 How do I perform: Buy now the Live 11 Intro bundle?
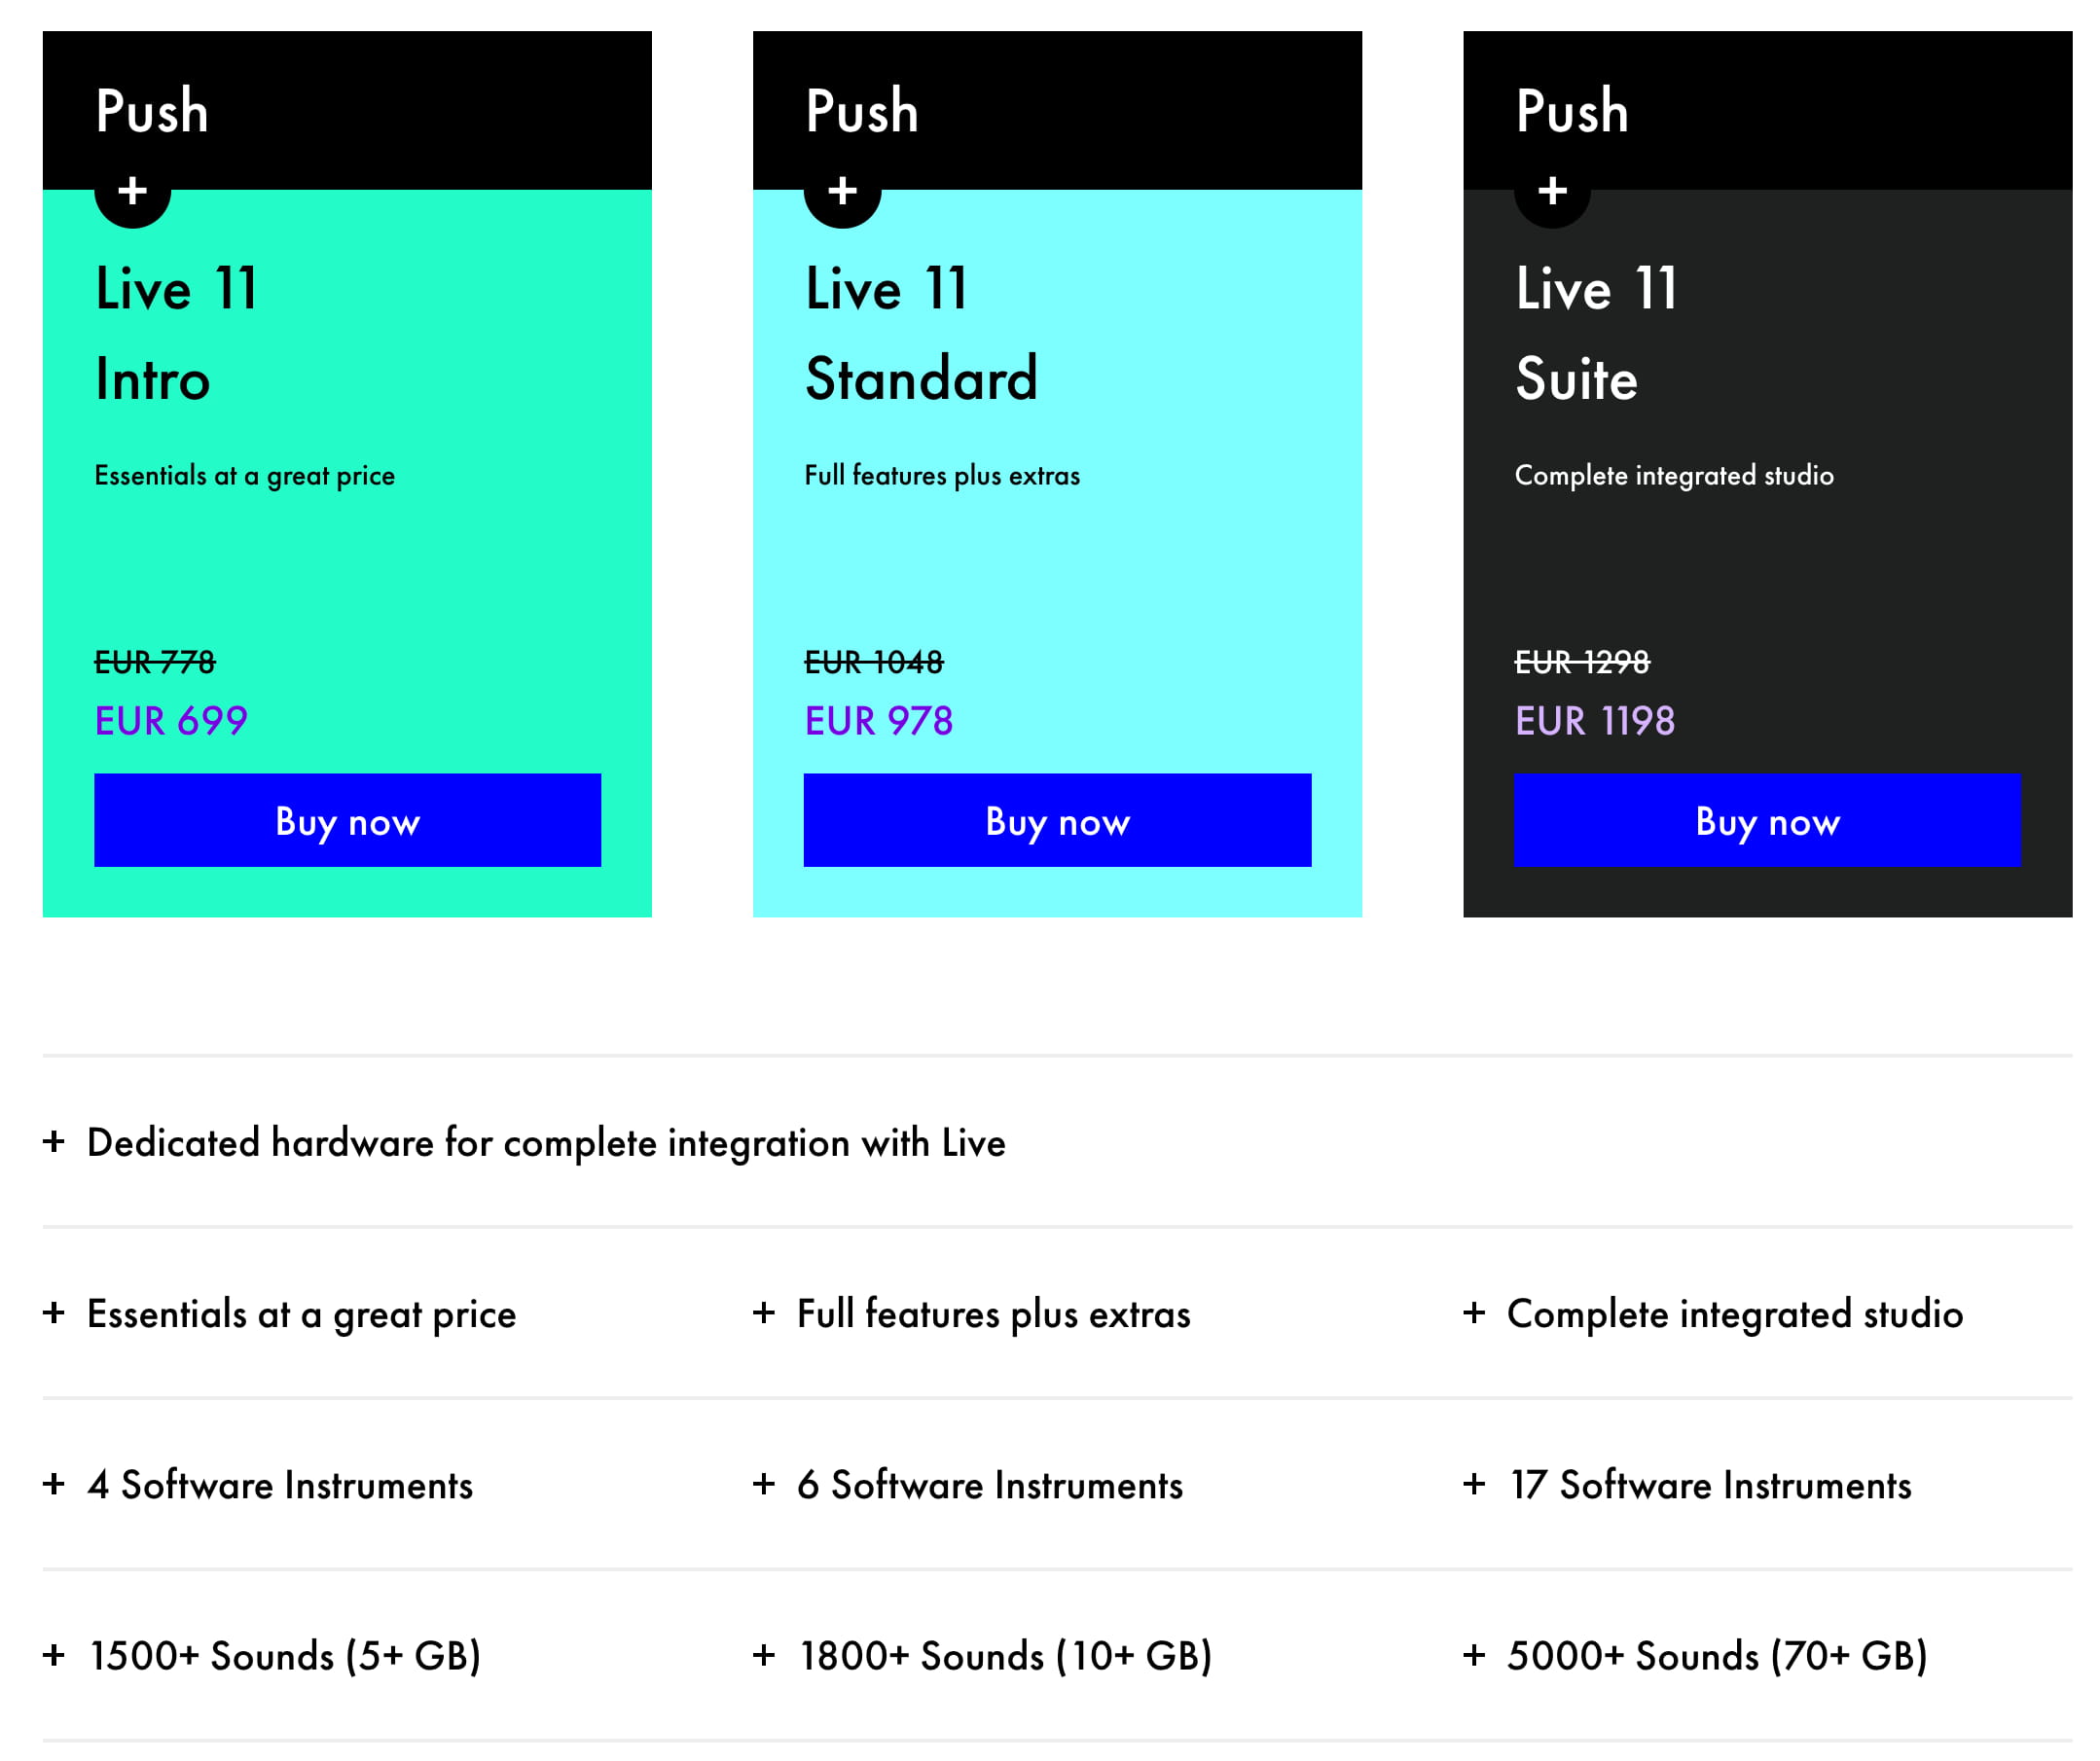(x=347, y=820)
